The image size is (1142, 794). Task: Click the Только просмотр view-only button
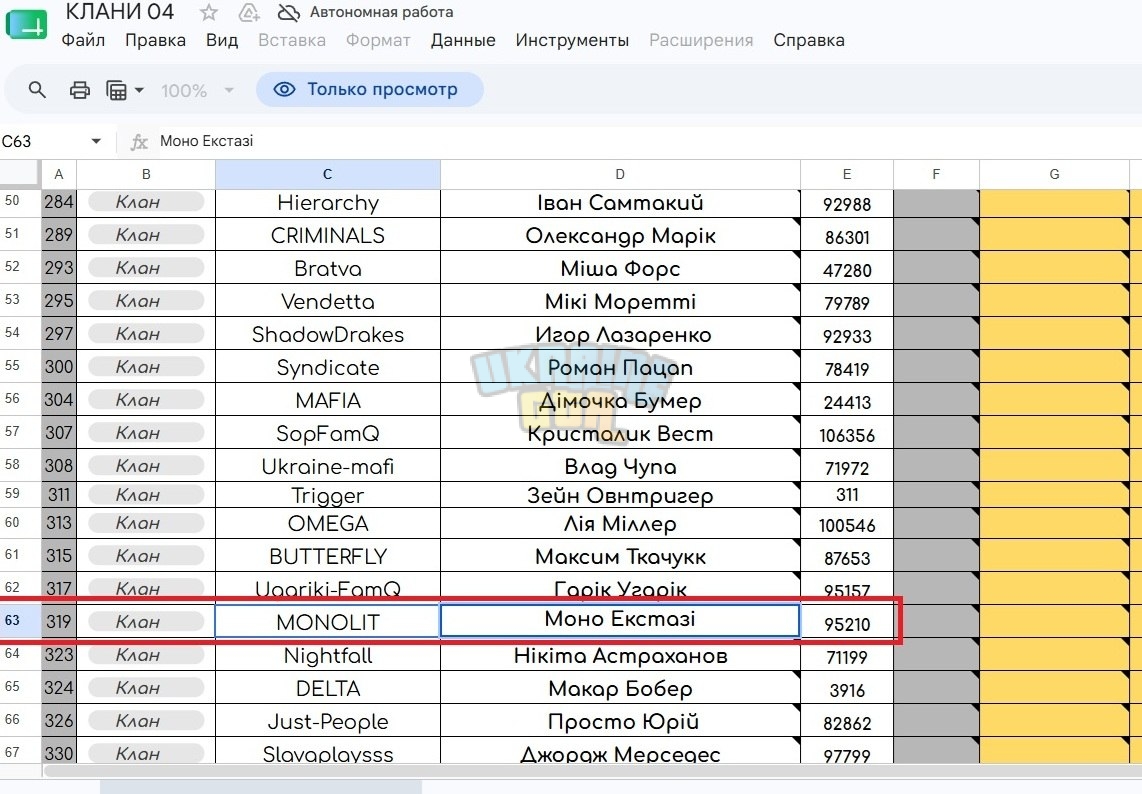point(370,90)
